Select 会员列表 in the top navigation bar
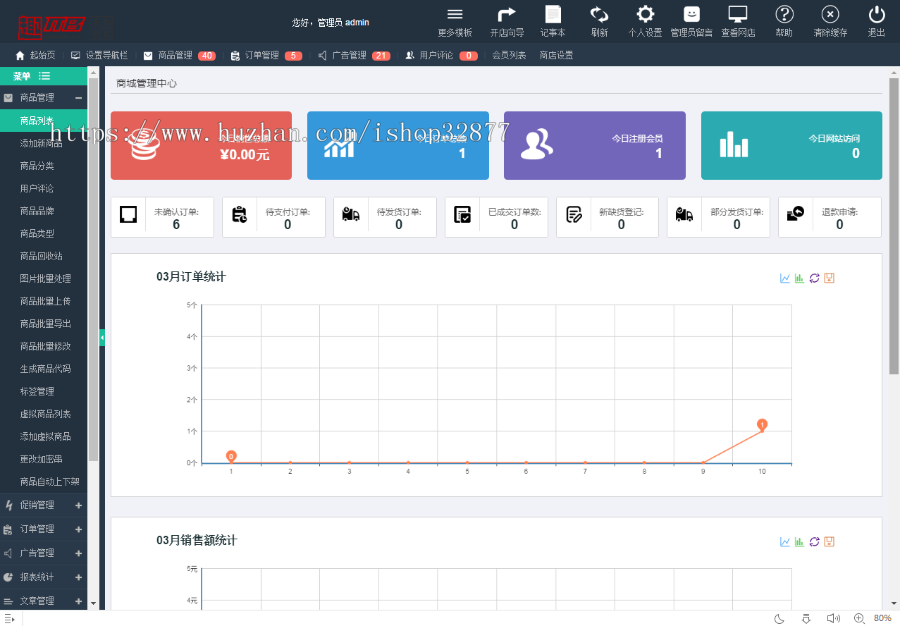The width and height of the screenshot is (900, 626). tap(509, 55)
